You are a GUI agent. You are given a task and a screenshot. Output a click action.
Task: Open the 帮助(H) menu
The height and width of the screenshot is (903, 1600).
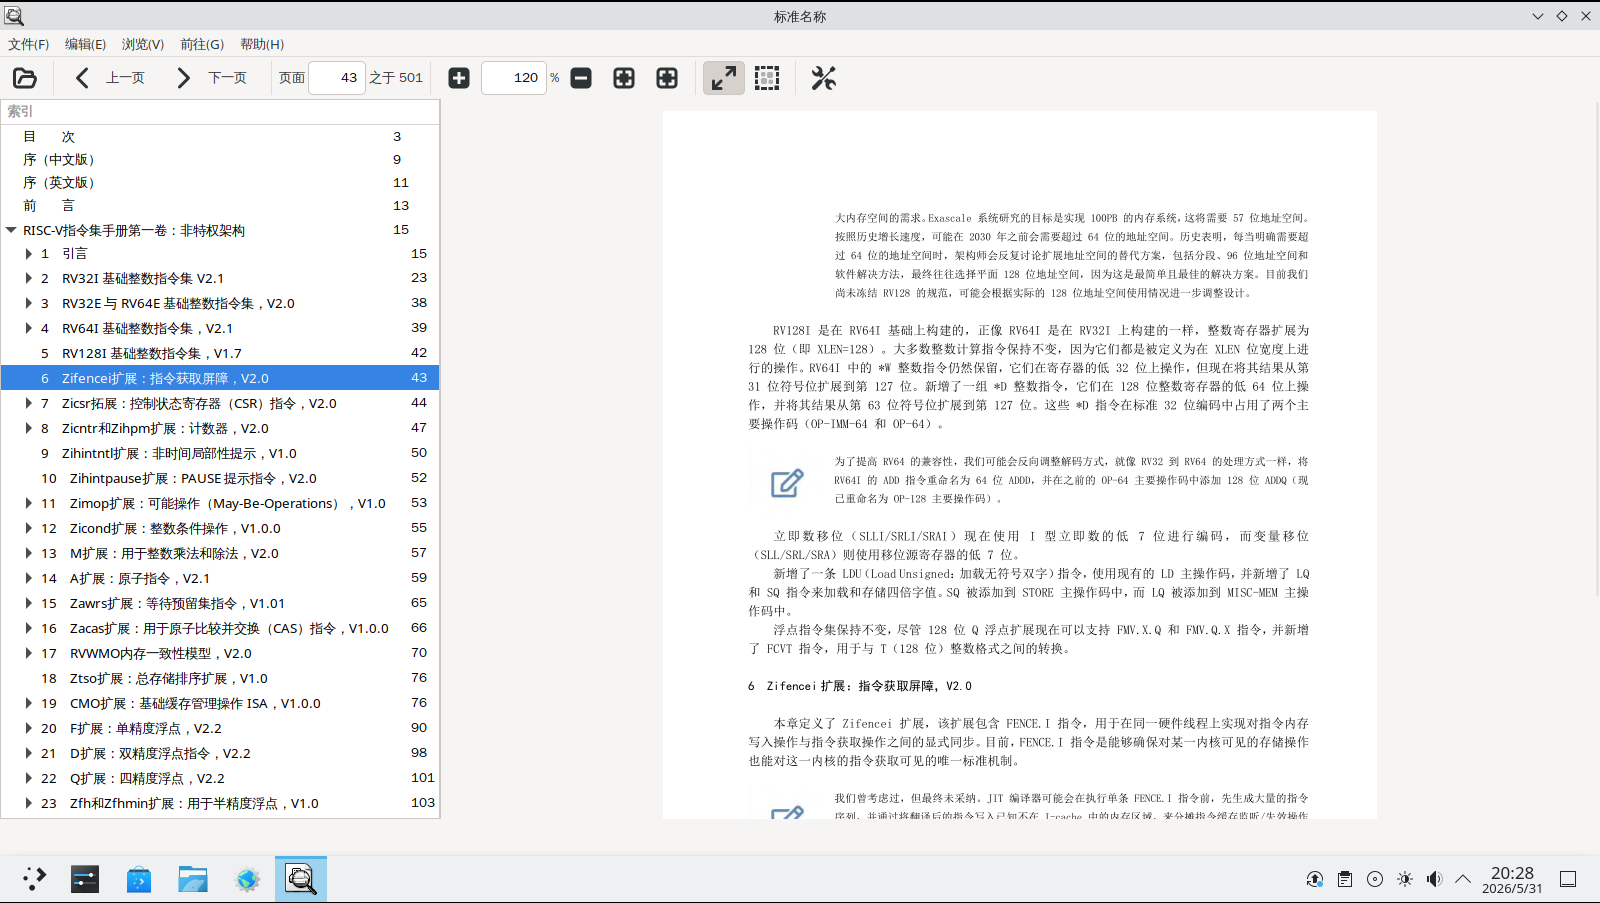point(262,44)
